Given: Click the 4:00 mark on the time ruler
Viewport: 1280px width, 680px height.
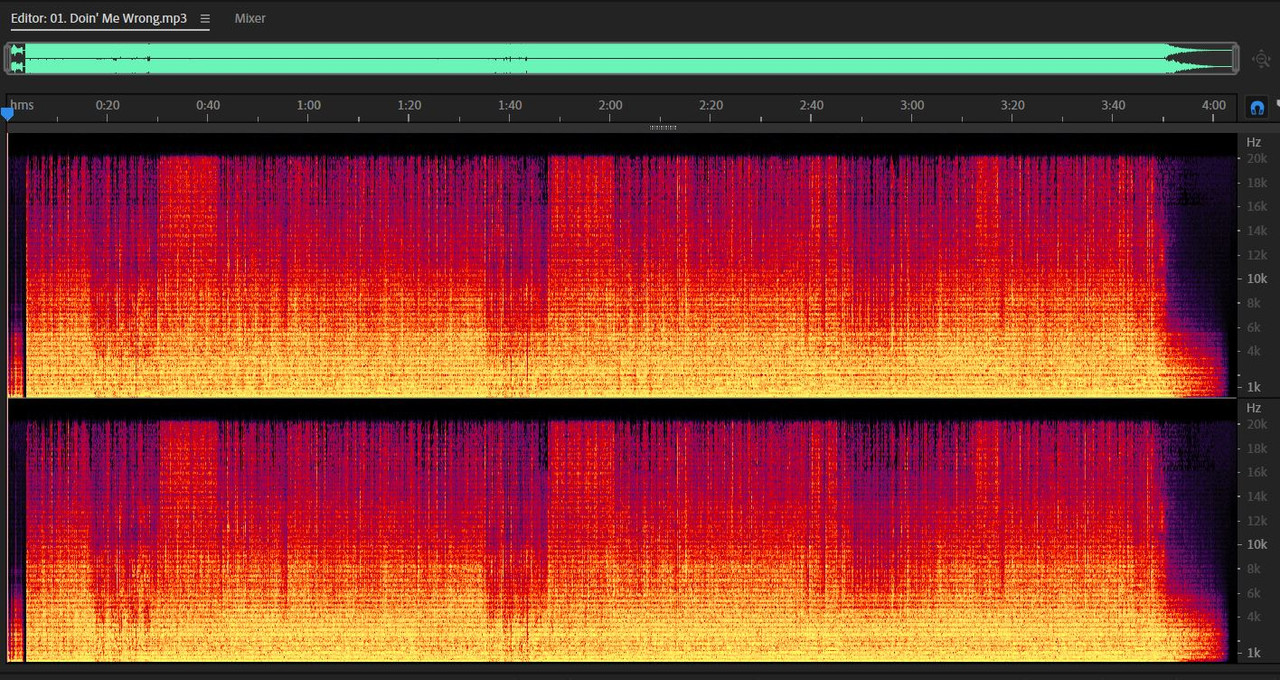Looking at the screenshot, I should pos(1214,105).
